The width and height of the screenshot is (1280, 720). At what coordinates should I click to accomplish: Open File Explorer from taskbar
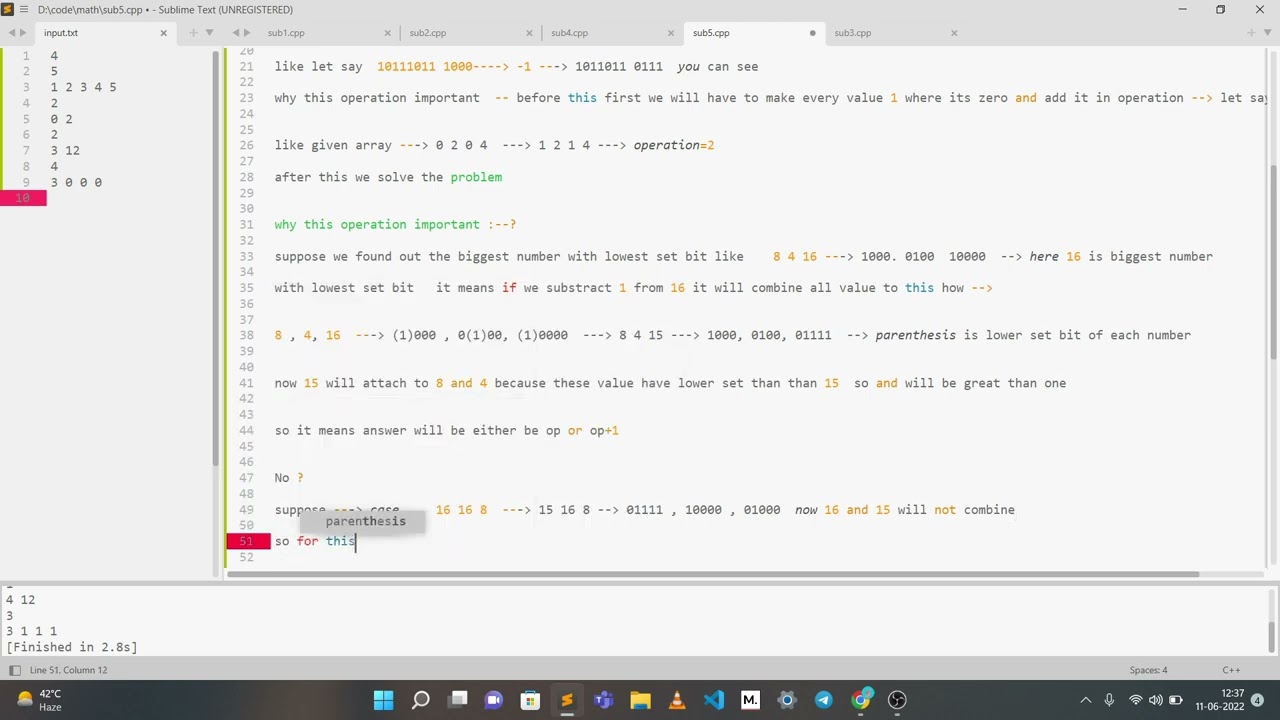pyautogui.click(x=640, y=700)
